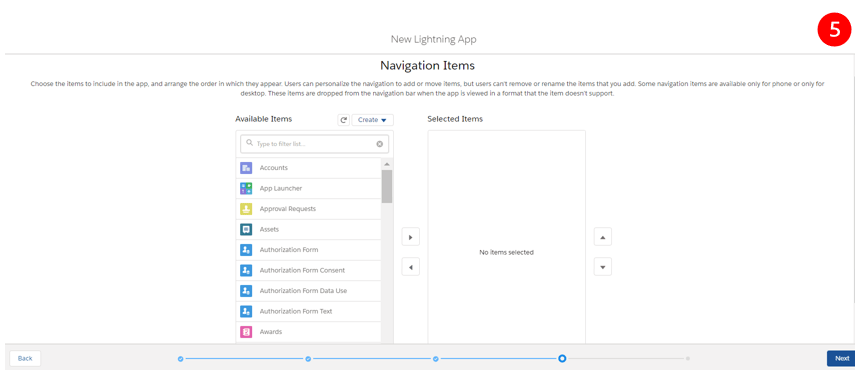The height and width of the screenshot is (373, 860).
Task: Click the Authorization Form item icon
Action: [x=246, y=250]
